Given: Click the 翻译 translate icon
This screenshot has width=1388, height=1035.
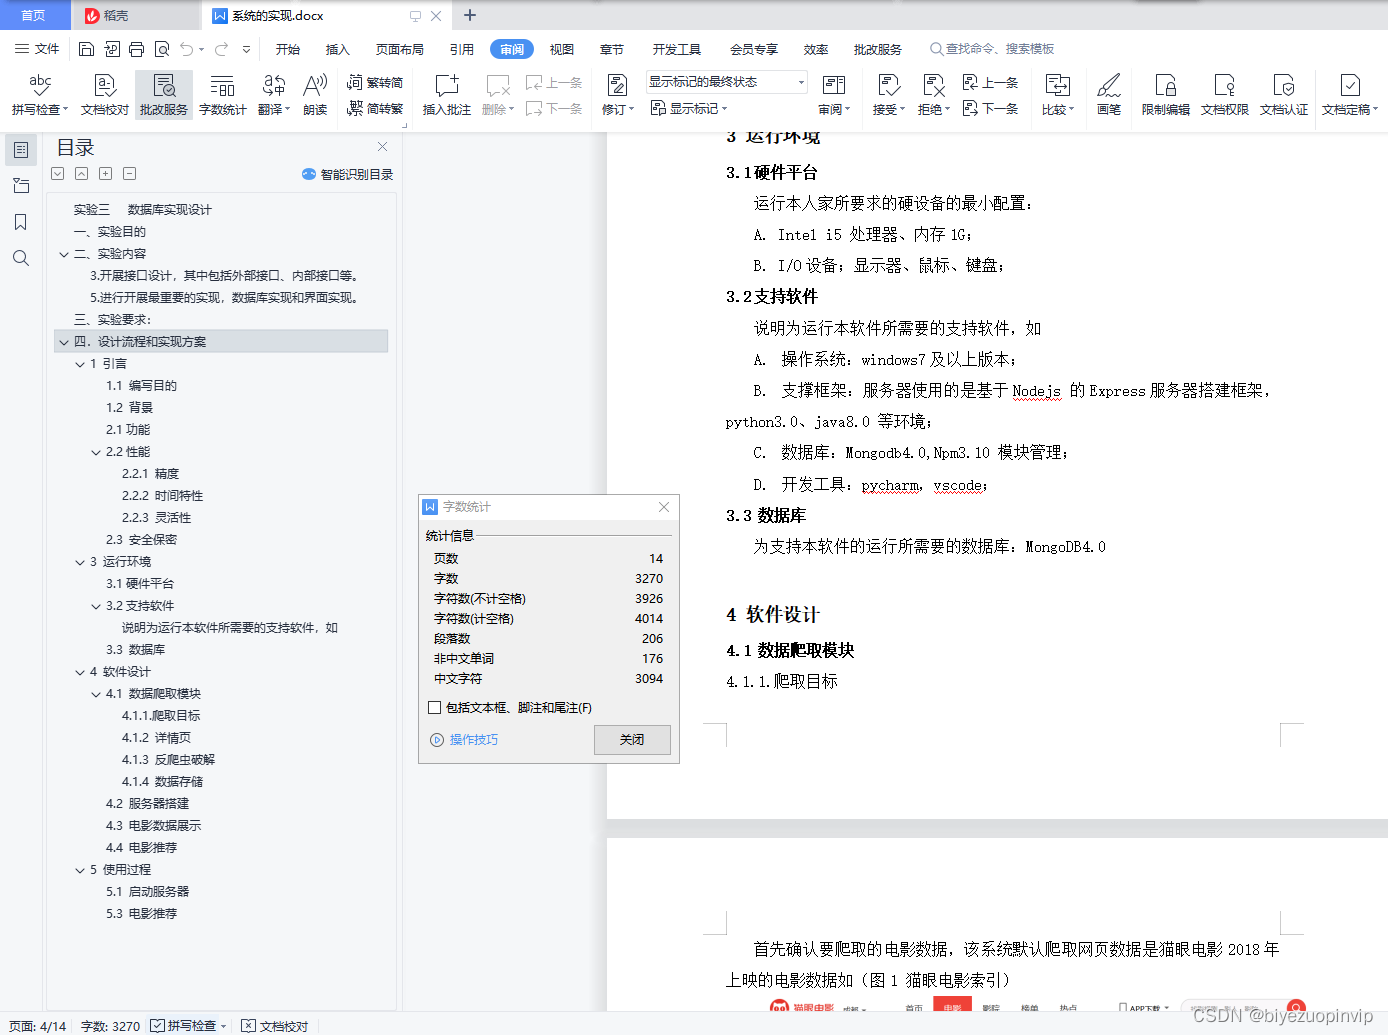Looking at the screenshot, I should (x=274, y=95).
